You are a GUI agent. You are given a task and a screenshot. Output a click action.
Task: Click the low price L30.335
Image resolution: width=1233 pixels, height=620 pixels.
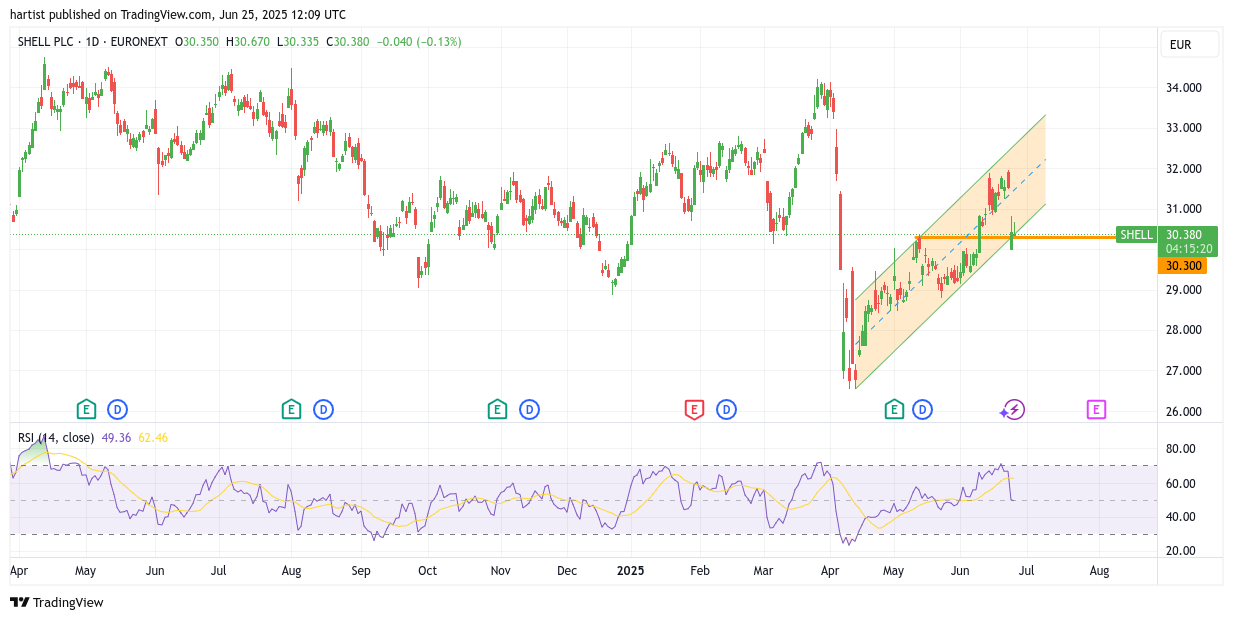coord(297,42)
